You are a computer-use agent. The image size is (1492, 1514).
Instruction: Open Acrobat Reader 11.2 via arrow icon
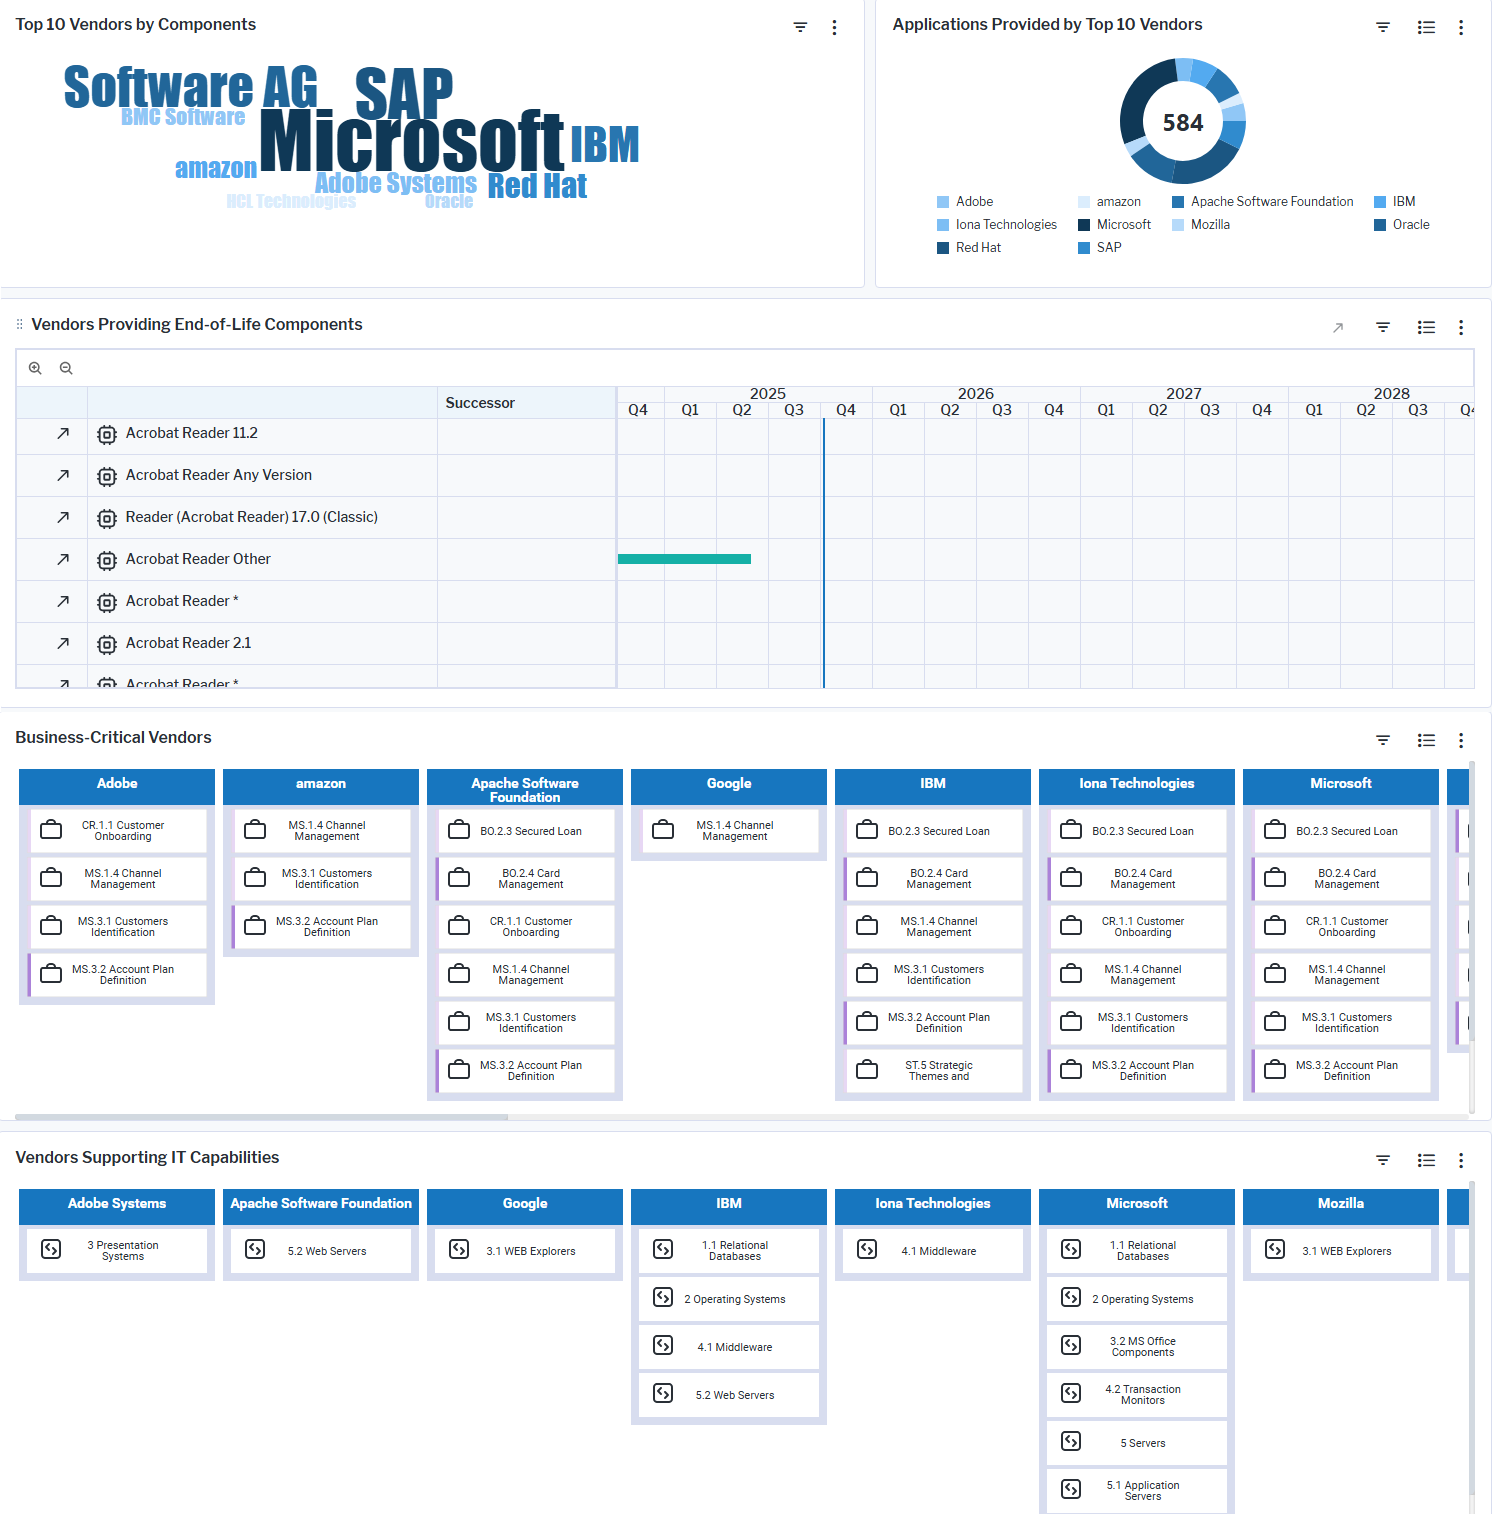pyautogui.click(x=63, y=433)
